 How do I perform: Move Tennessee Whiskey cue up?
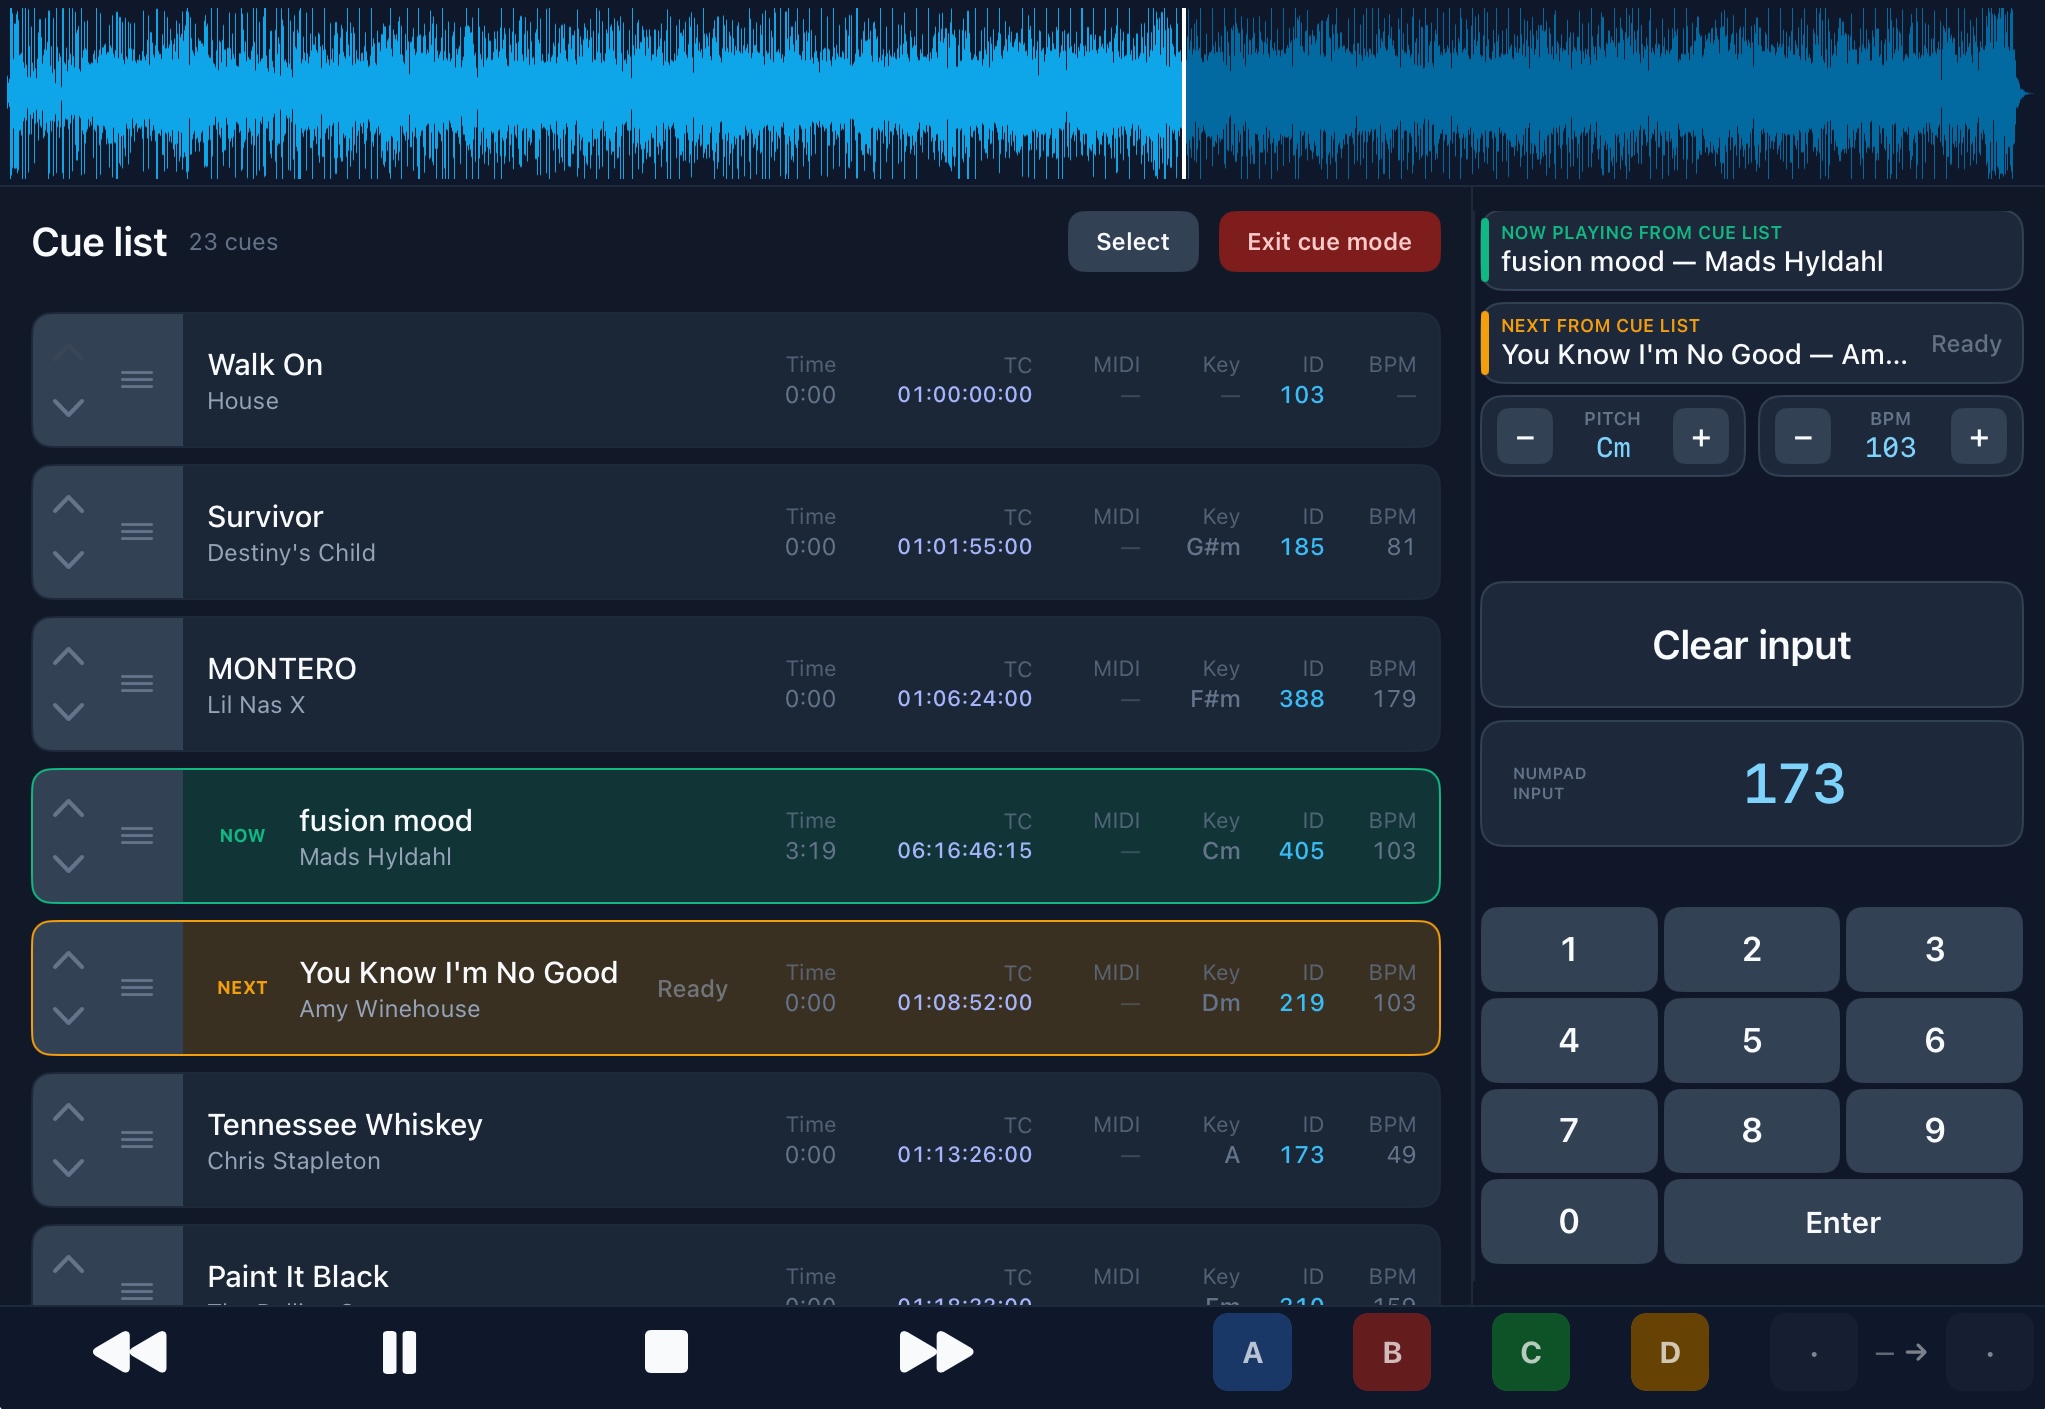[68, 1111]
